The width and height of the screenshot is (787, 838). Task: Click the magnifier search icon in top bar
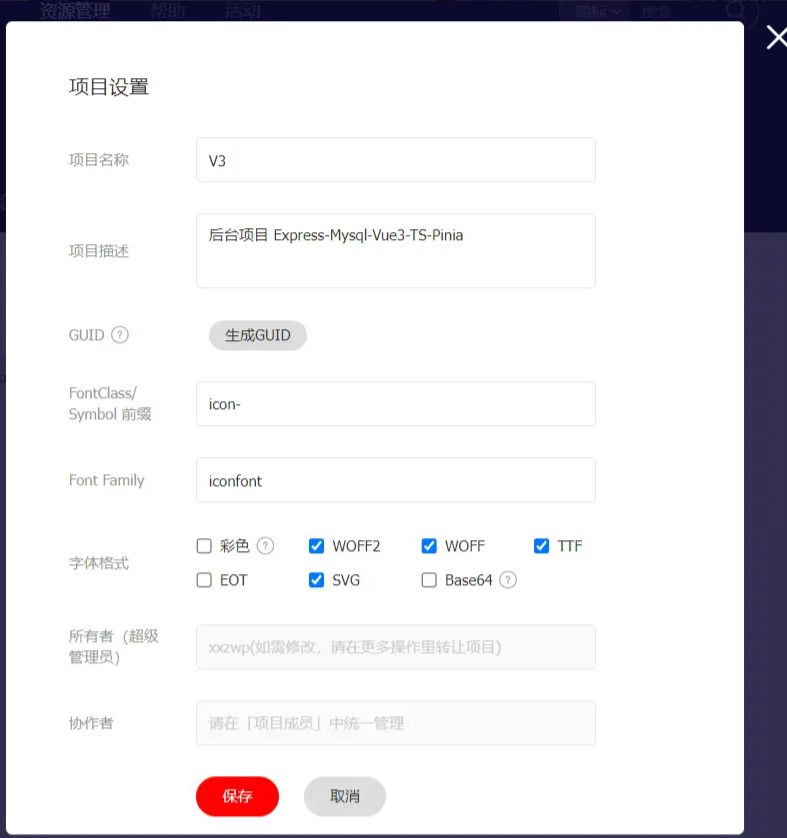736,10
